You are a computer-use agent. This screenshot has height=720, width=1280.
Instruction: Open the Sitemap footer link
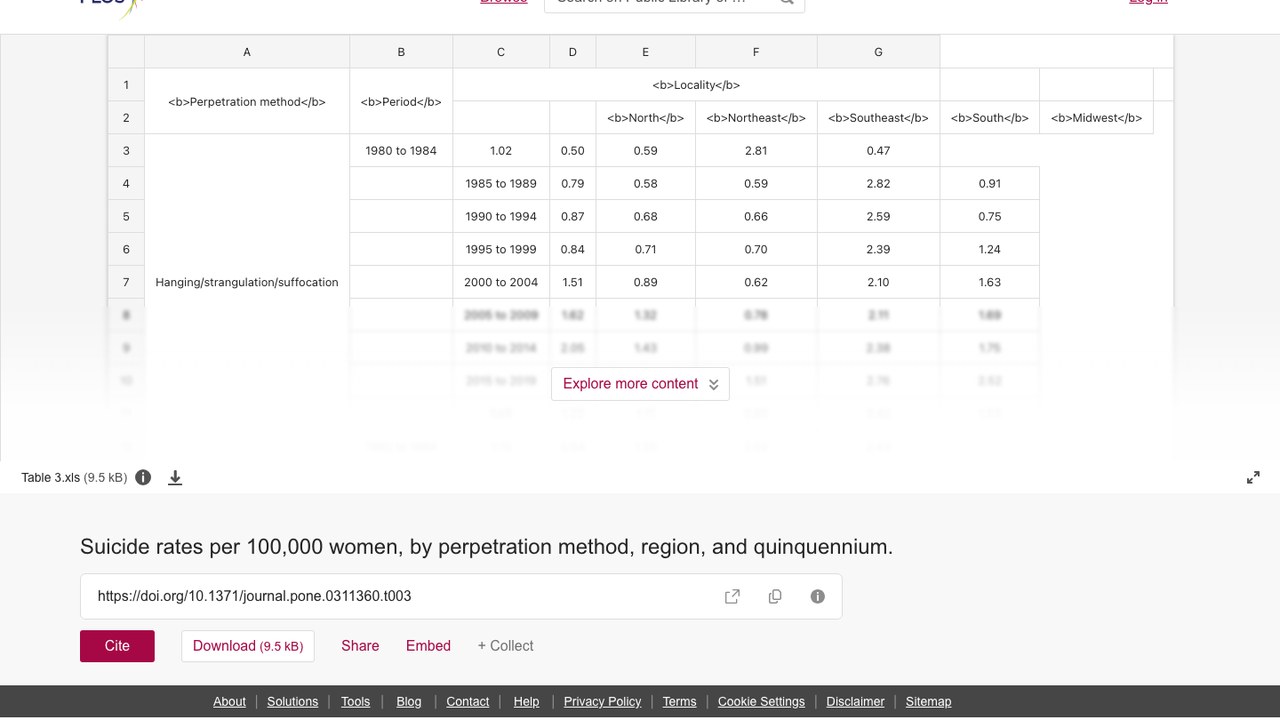(x=928, y=701)
